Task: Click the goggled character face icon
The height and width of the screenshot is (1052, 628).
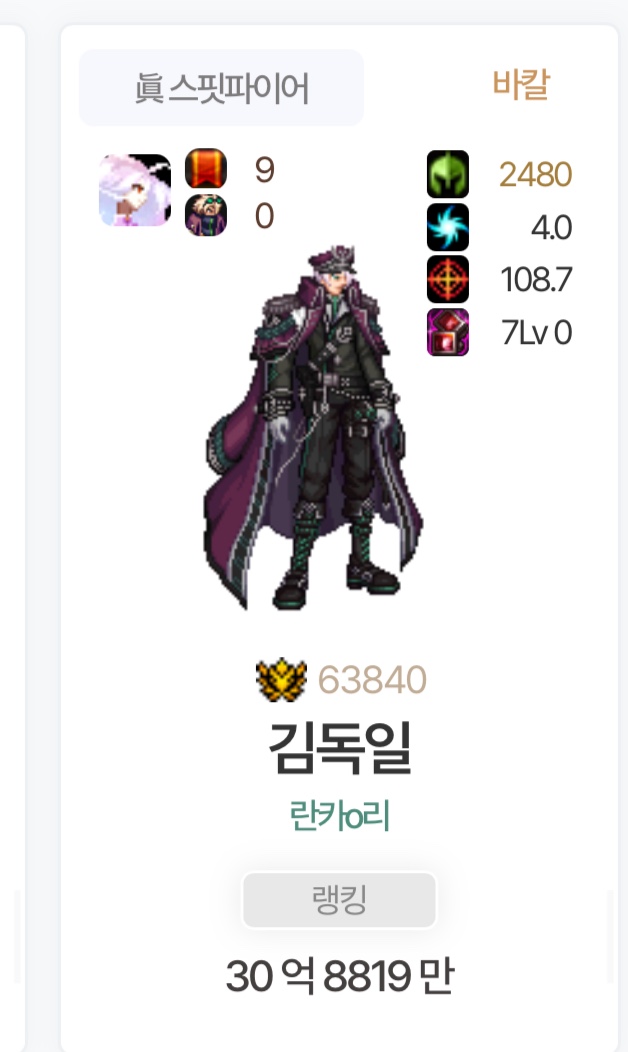Action: [x=206, y=215]
